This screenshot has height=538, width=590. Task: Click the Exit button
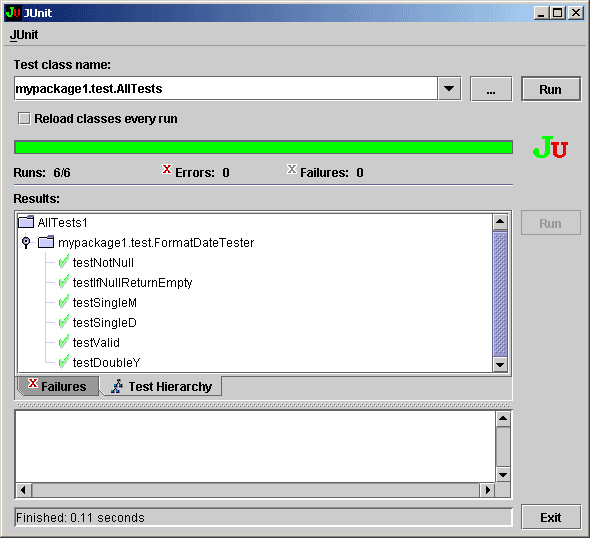tap(550, 518)
